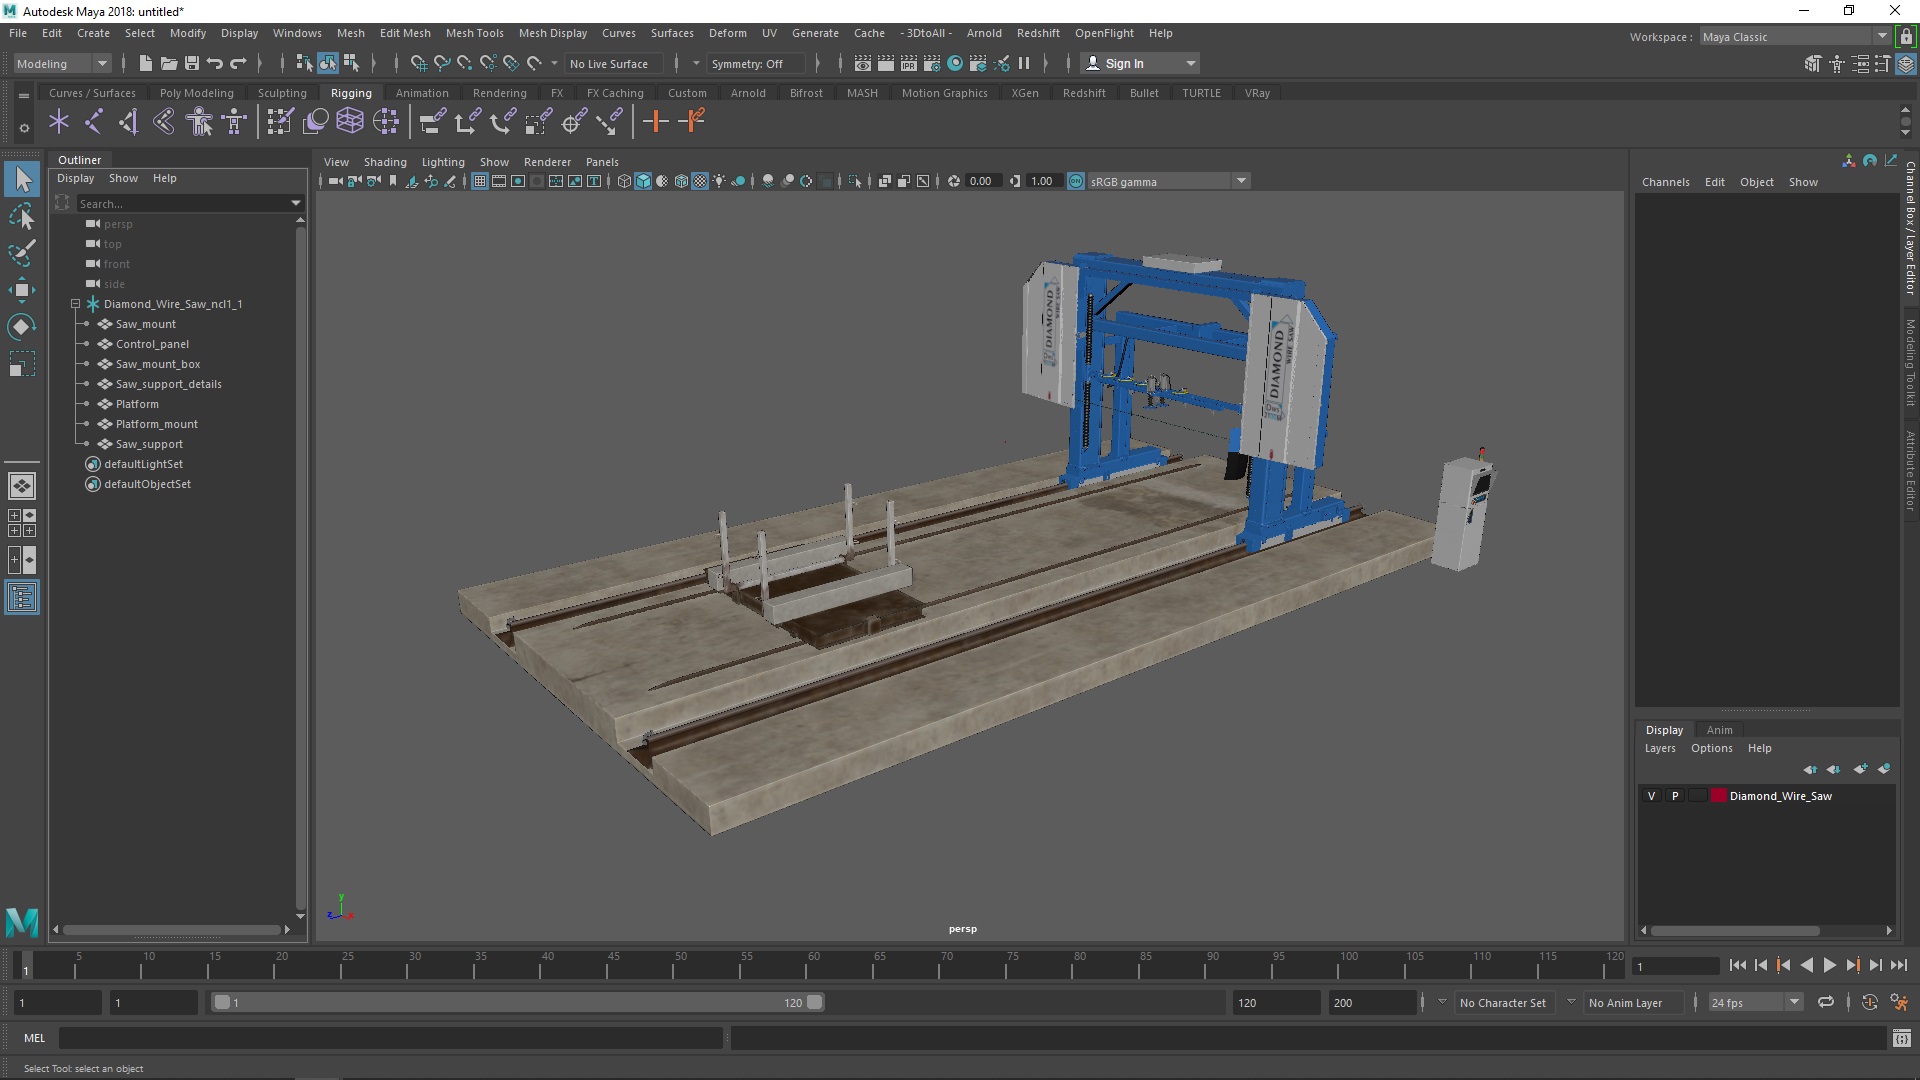Image resolution: width=1920 pixels, height=1080 pixels.
Task: Open the Outliner search filter dropdown arrow
Action: pos(296,203)
